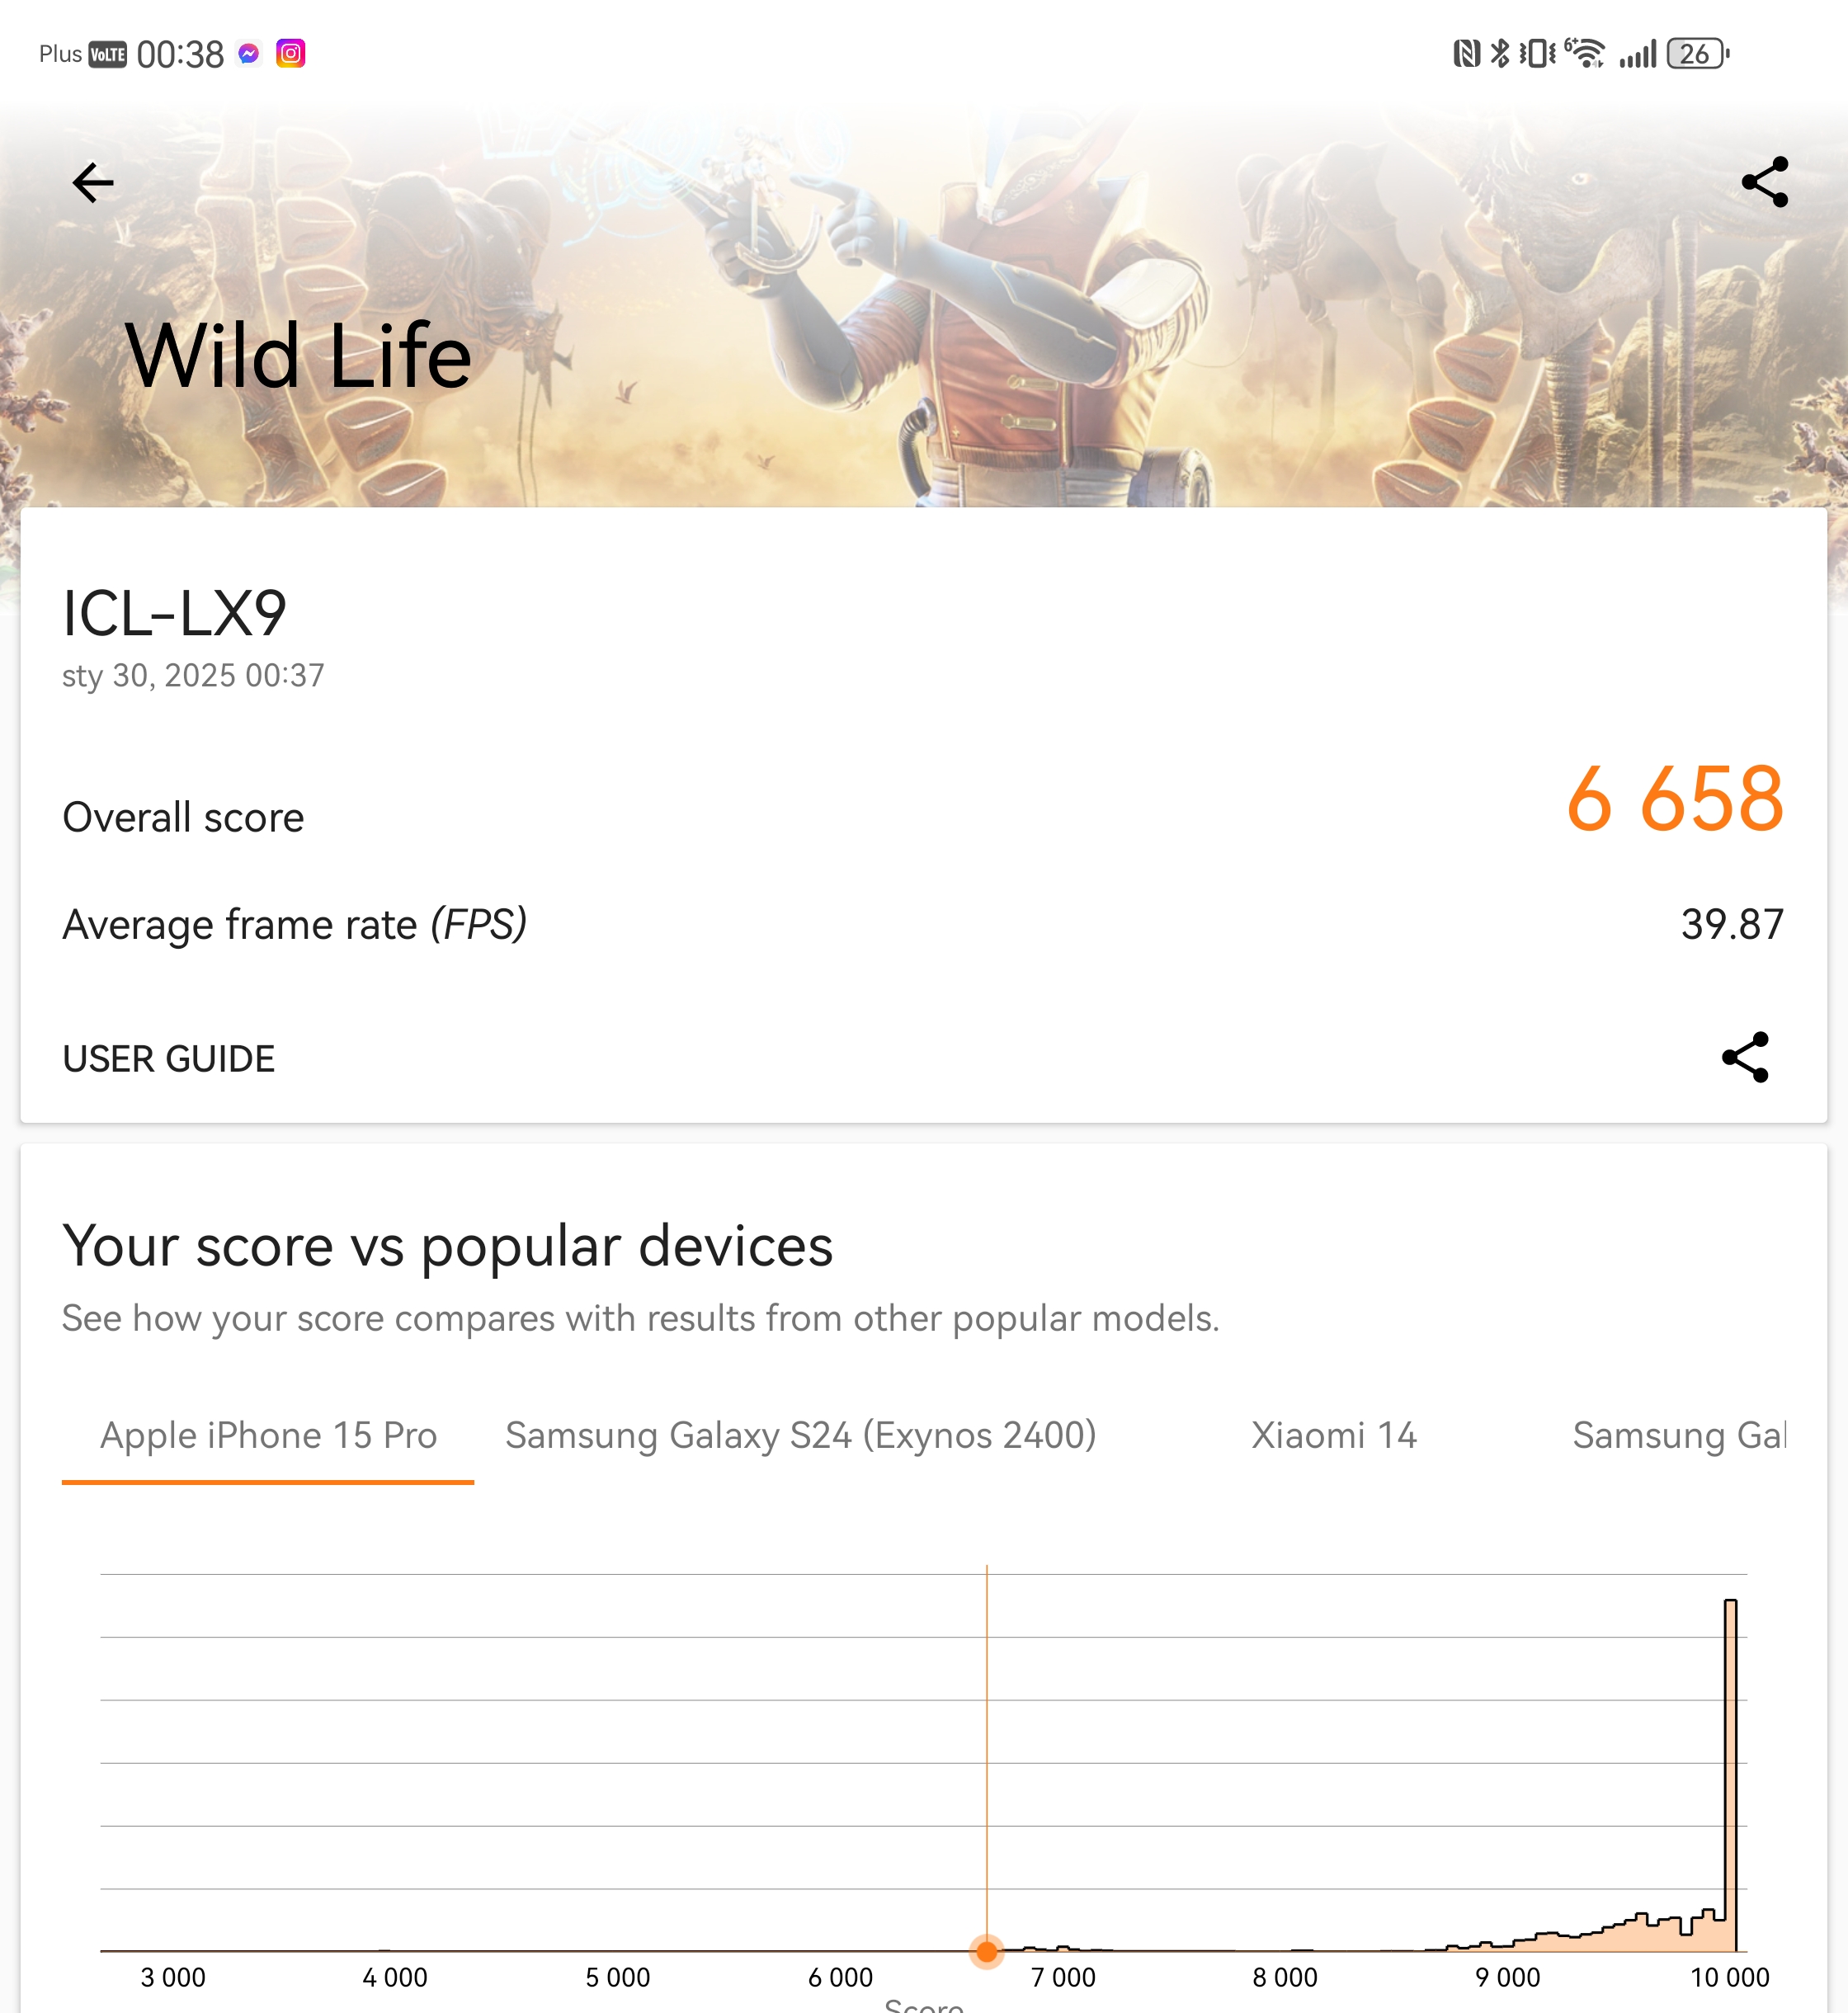
Task: Tap share icon beside USER GUIDE
Action: (x=1745, y=1057)
